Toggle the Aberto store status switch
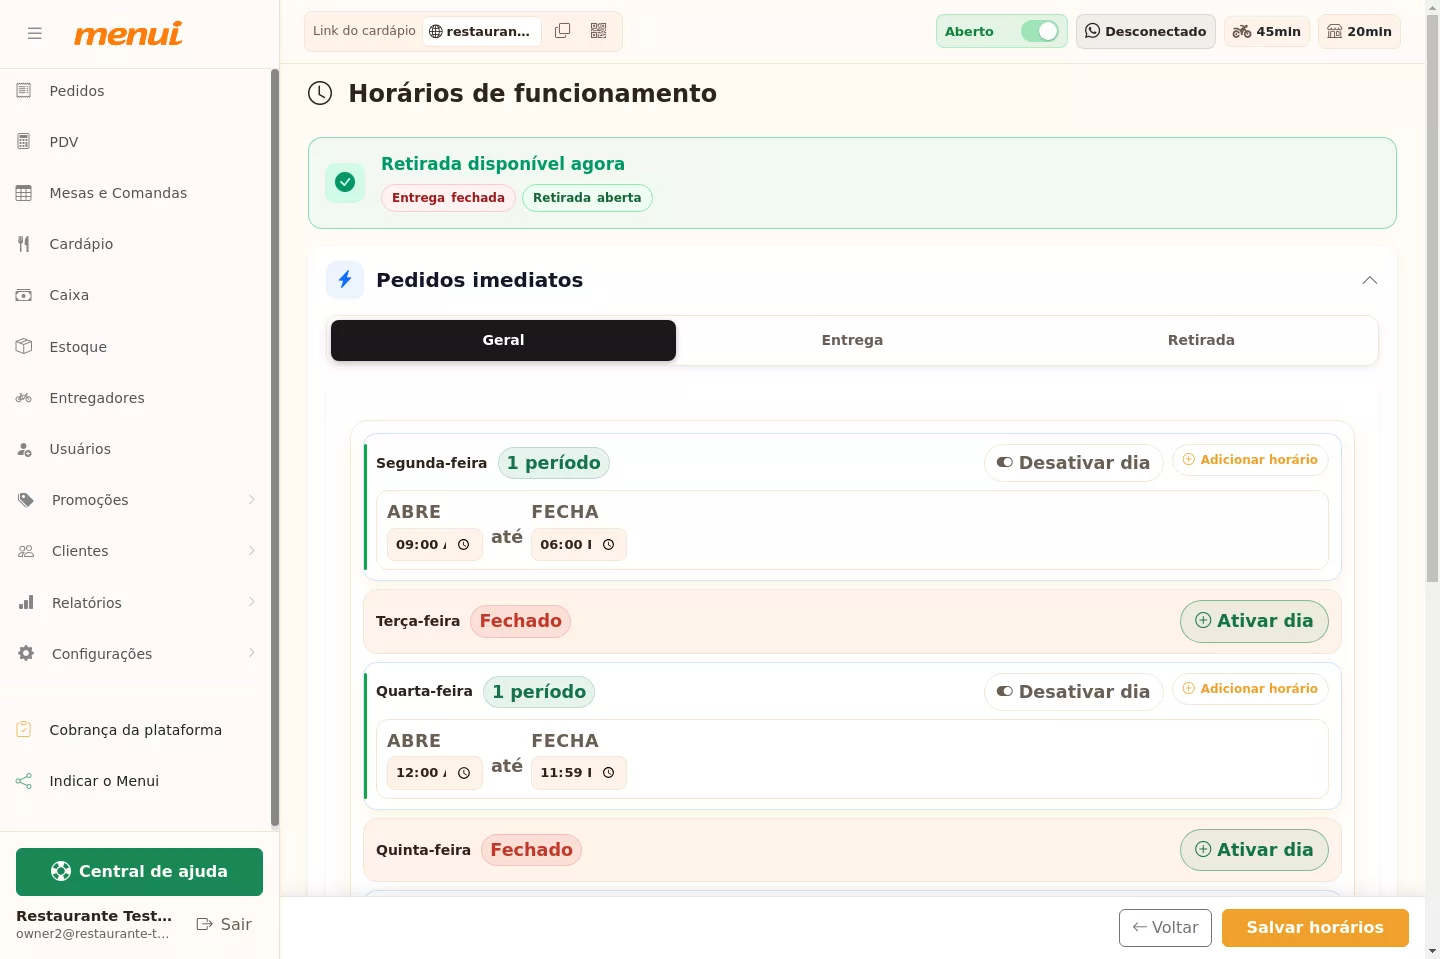The width and height of the screenshot is (1440, 959). [1040, 31]
